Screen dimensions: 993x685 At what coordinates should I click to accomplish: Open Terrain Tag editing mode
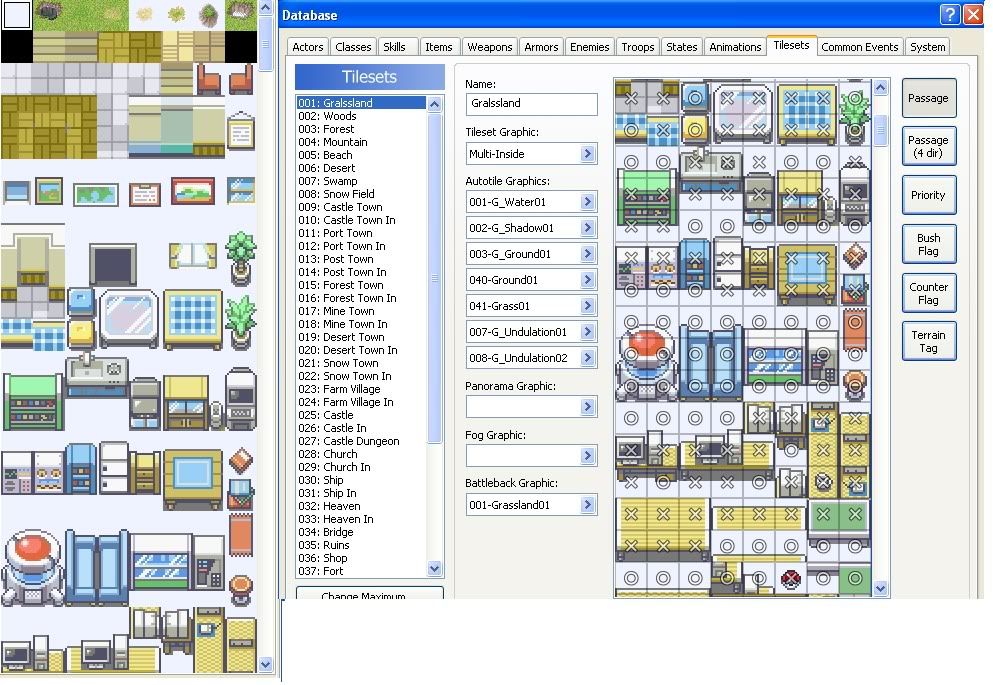click(x=928, y=341)
